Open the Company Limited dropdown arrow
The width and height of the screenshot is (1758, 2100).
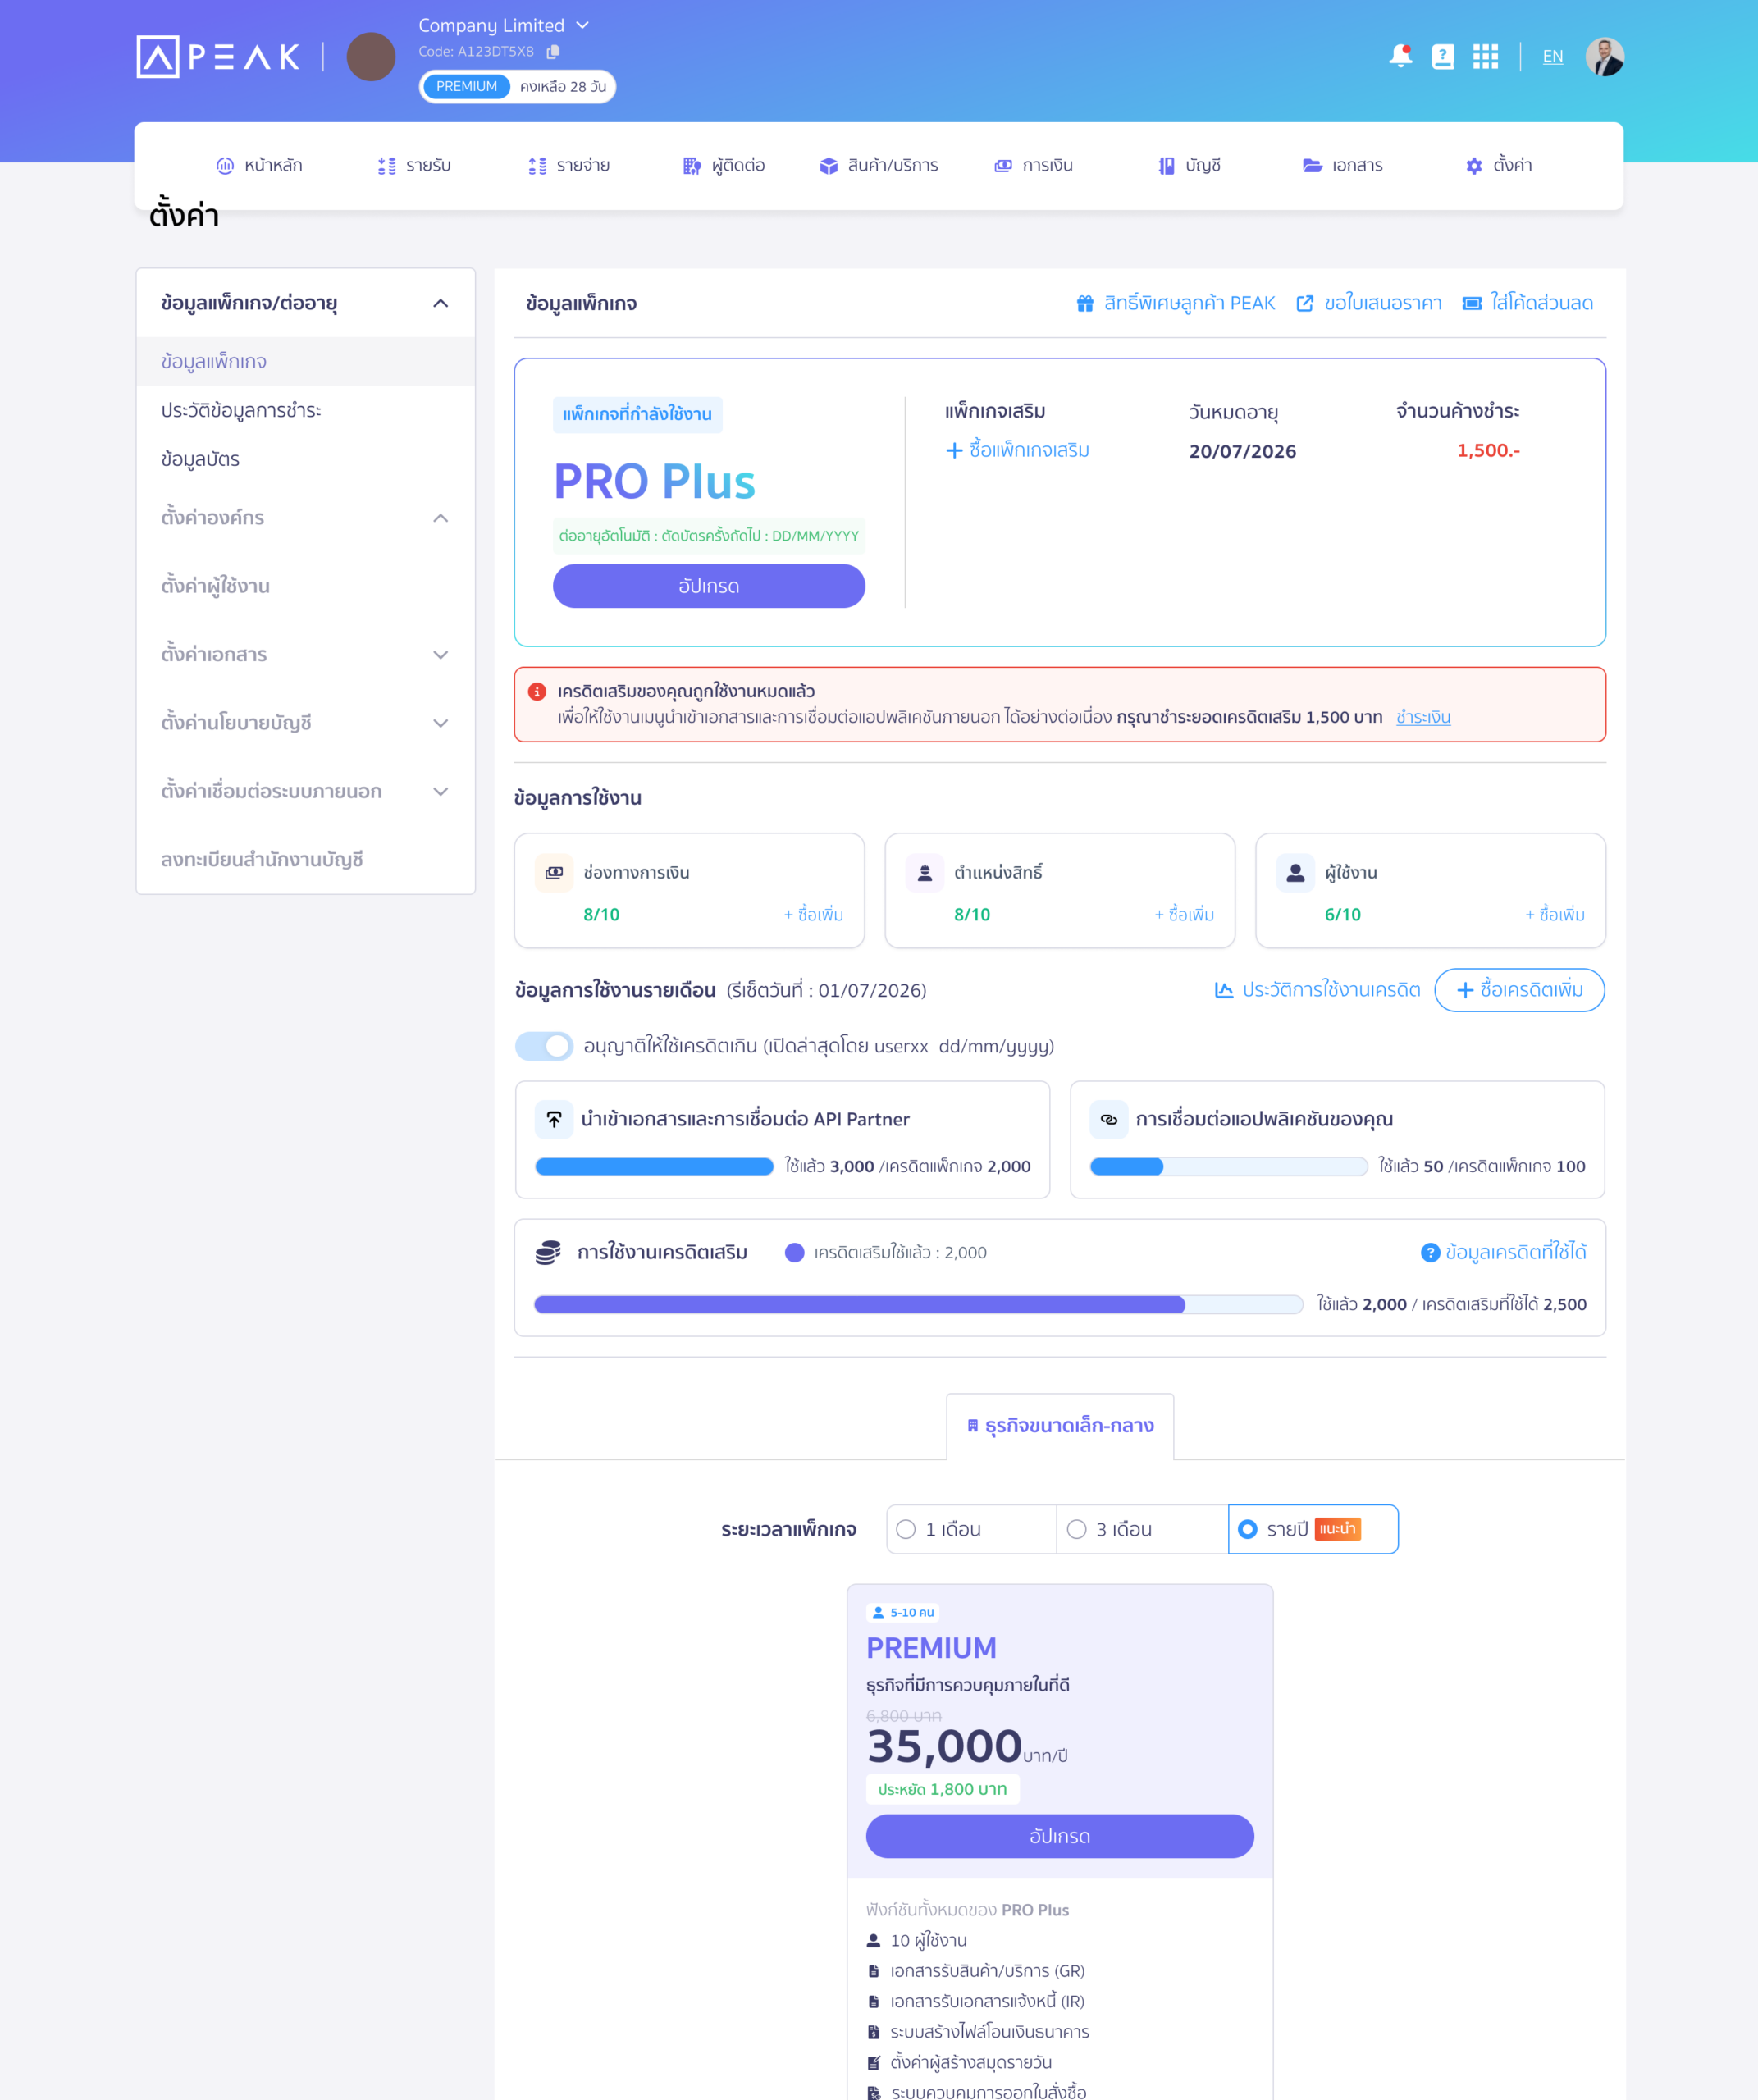tap(583, 25)
